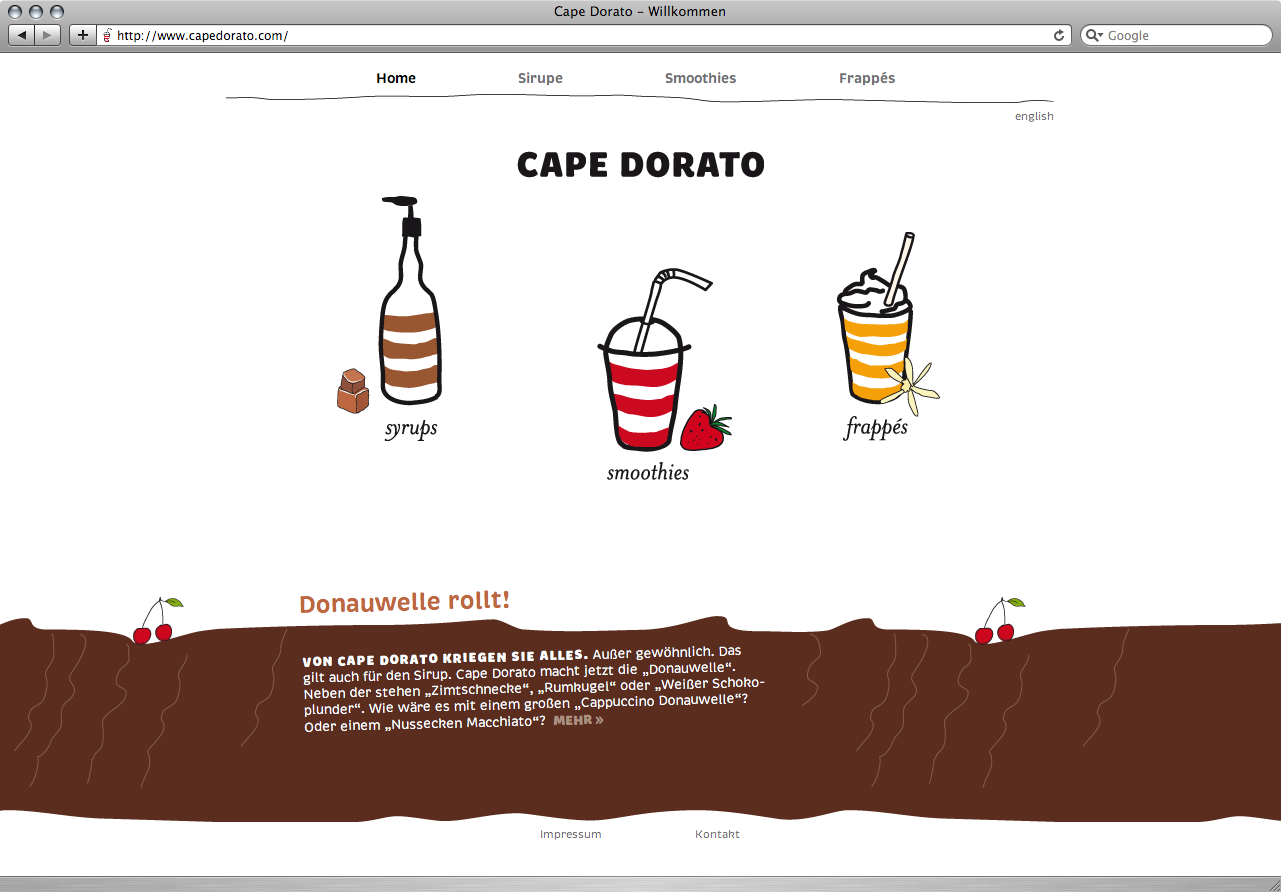Open the Impressum footer link
1281x892 pixels.
571,834
